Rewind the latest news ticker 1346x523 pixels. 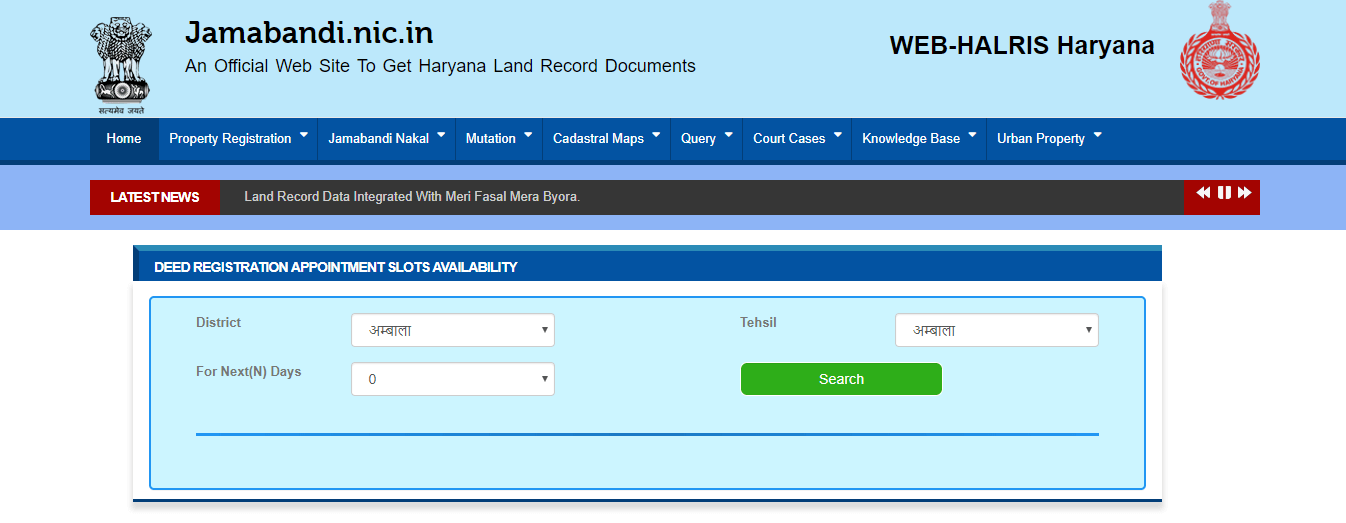click(x=1203, y=193)
